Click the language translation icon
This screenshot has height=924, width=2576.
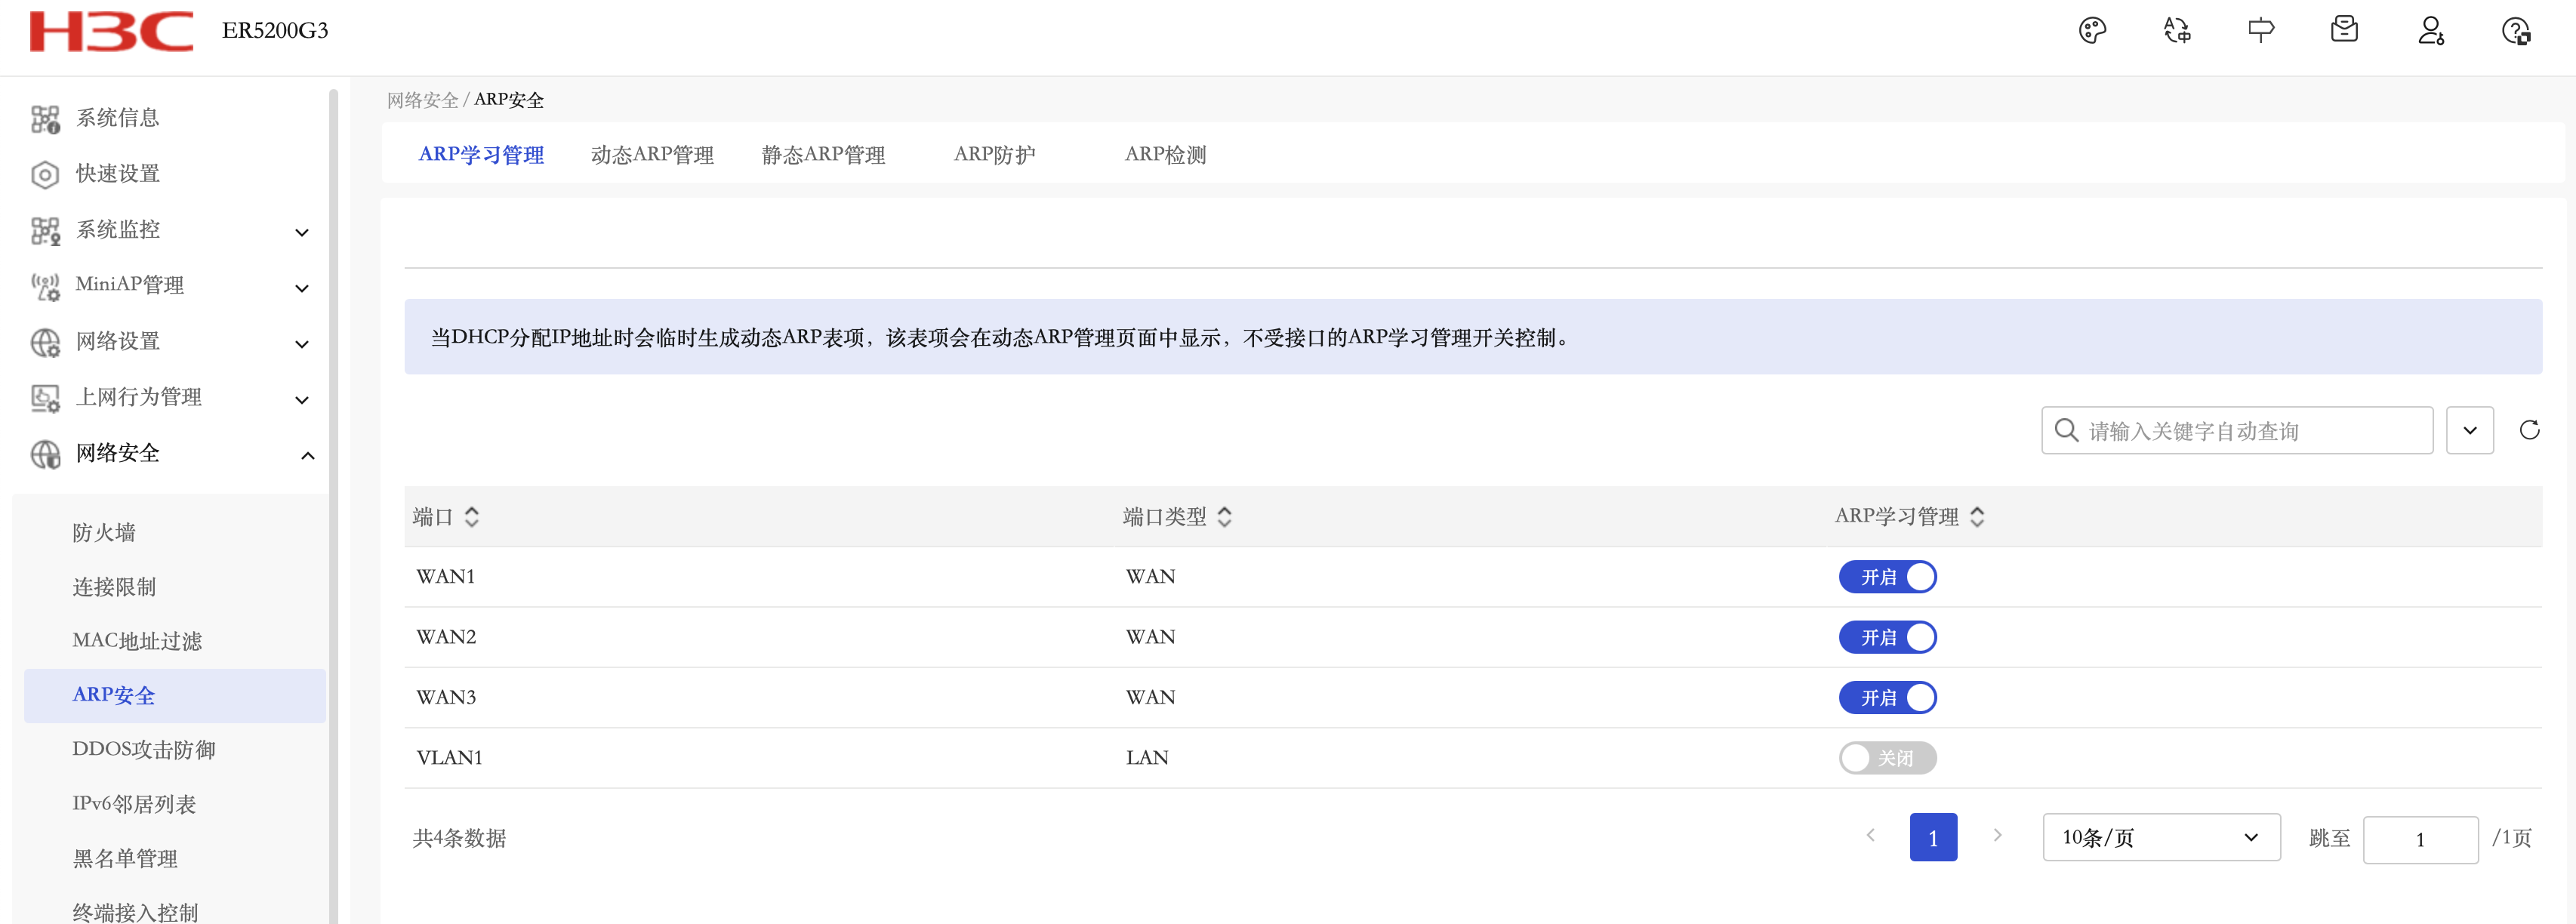tap(2177, 31)
